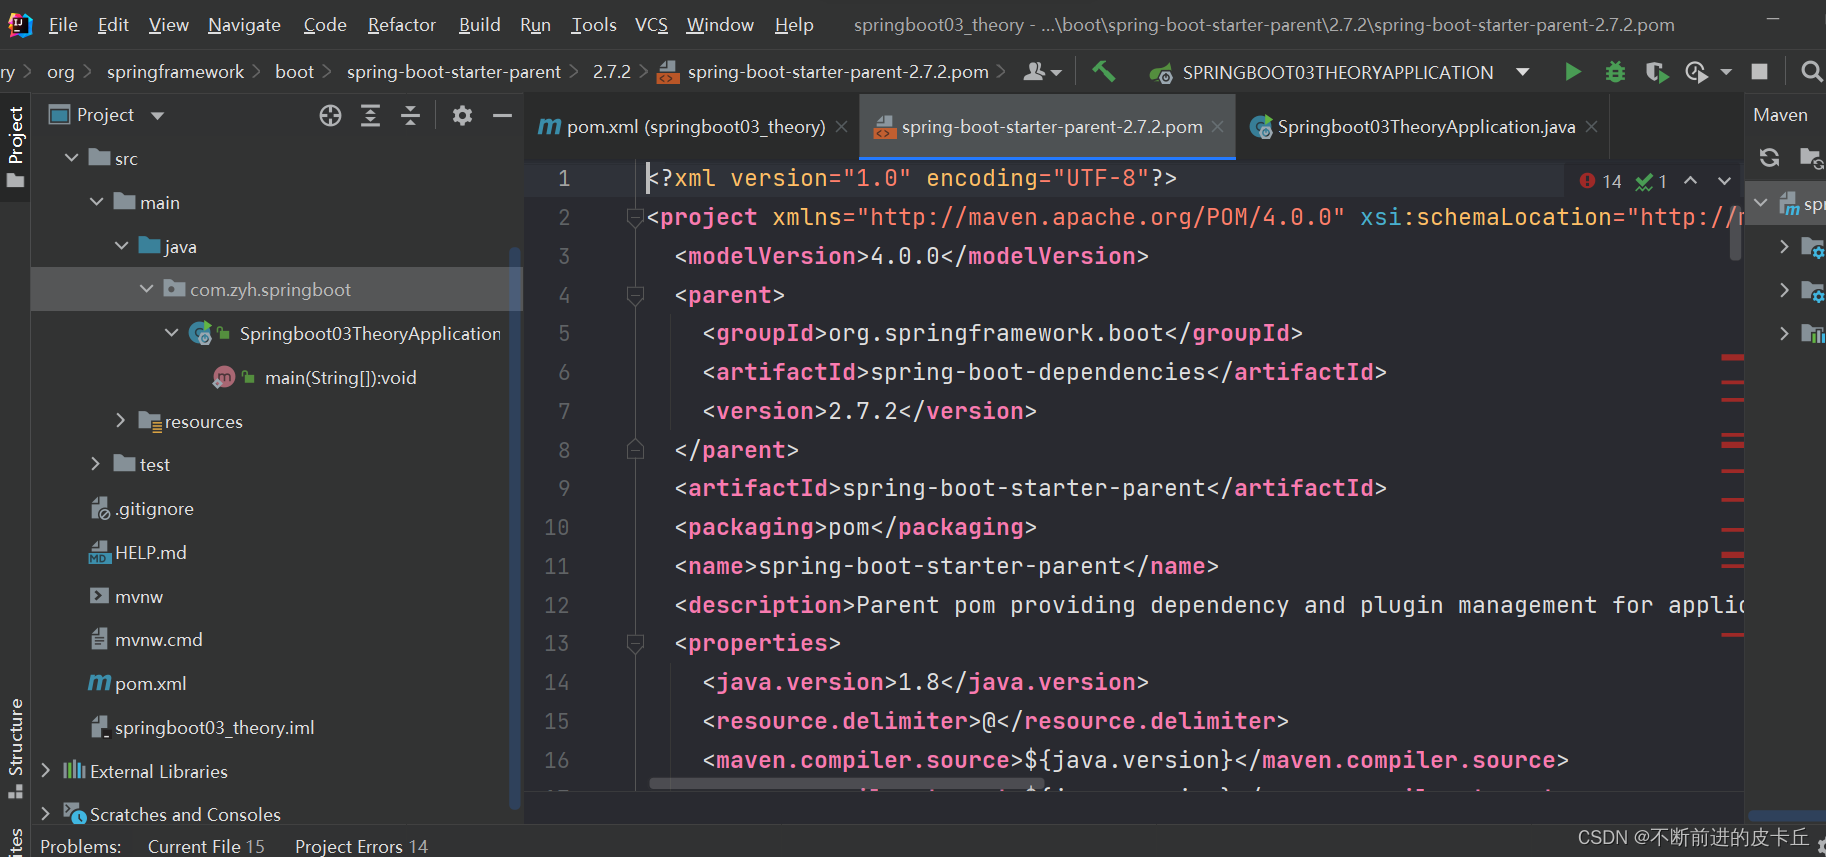The image size is (1826, 857).
Task: Expand Scratches and Consoles node
Action: [46, 814]
